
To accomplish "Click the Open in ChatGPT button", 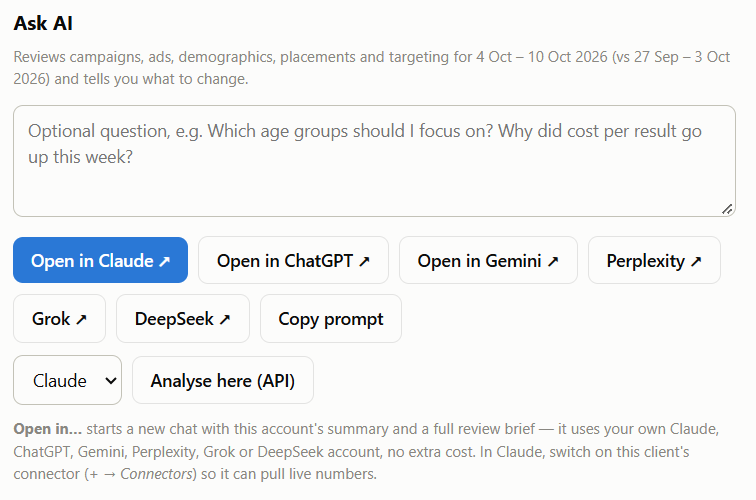I will coord(293,260).
